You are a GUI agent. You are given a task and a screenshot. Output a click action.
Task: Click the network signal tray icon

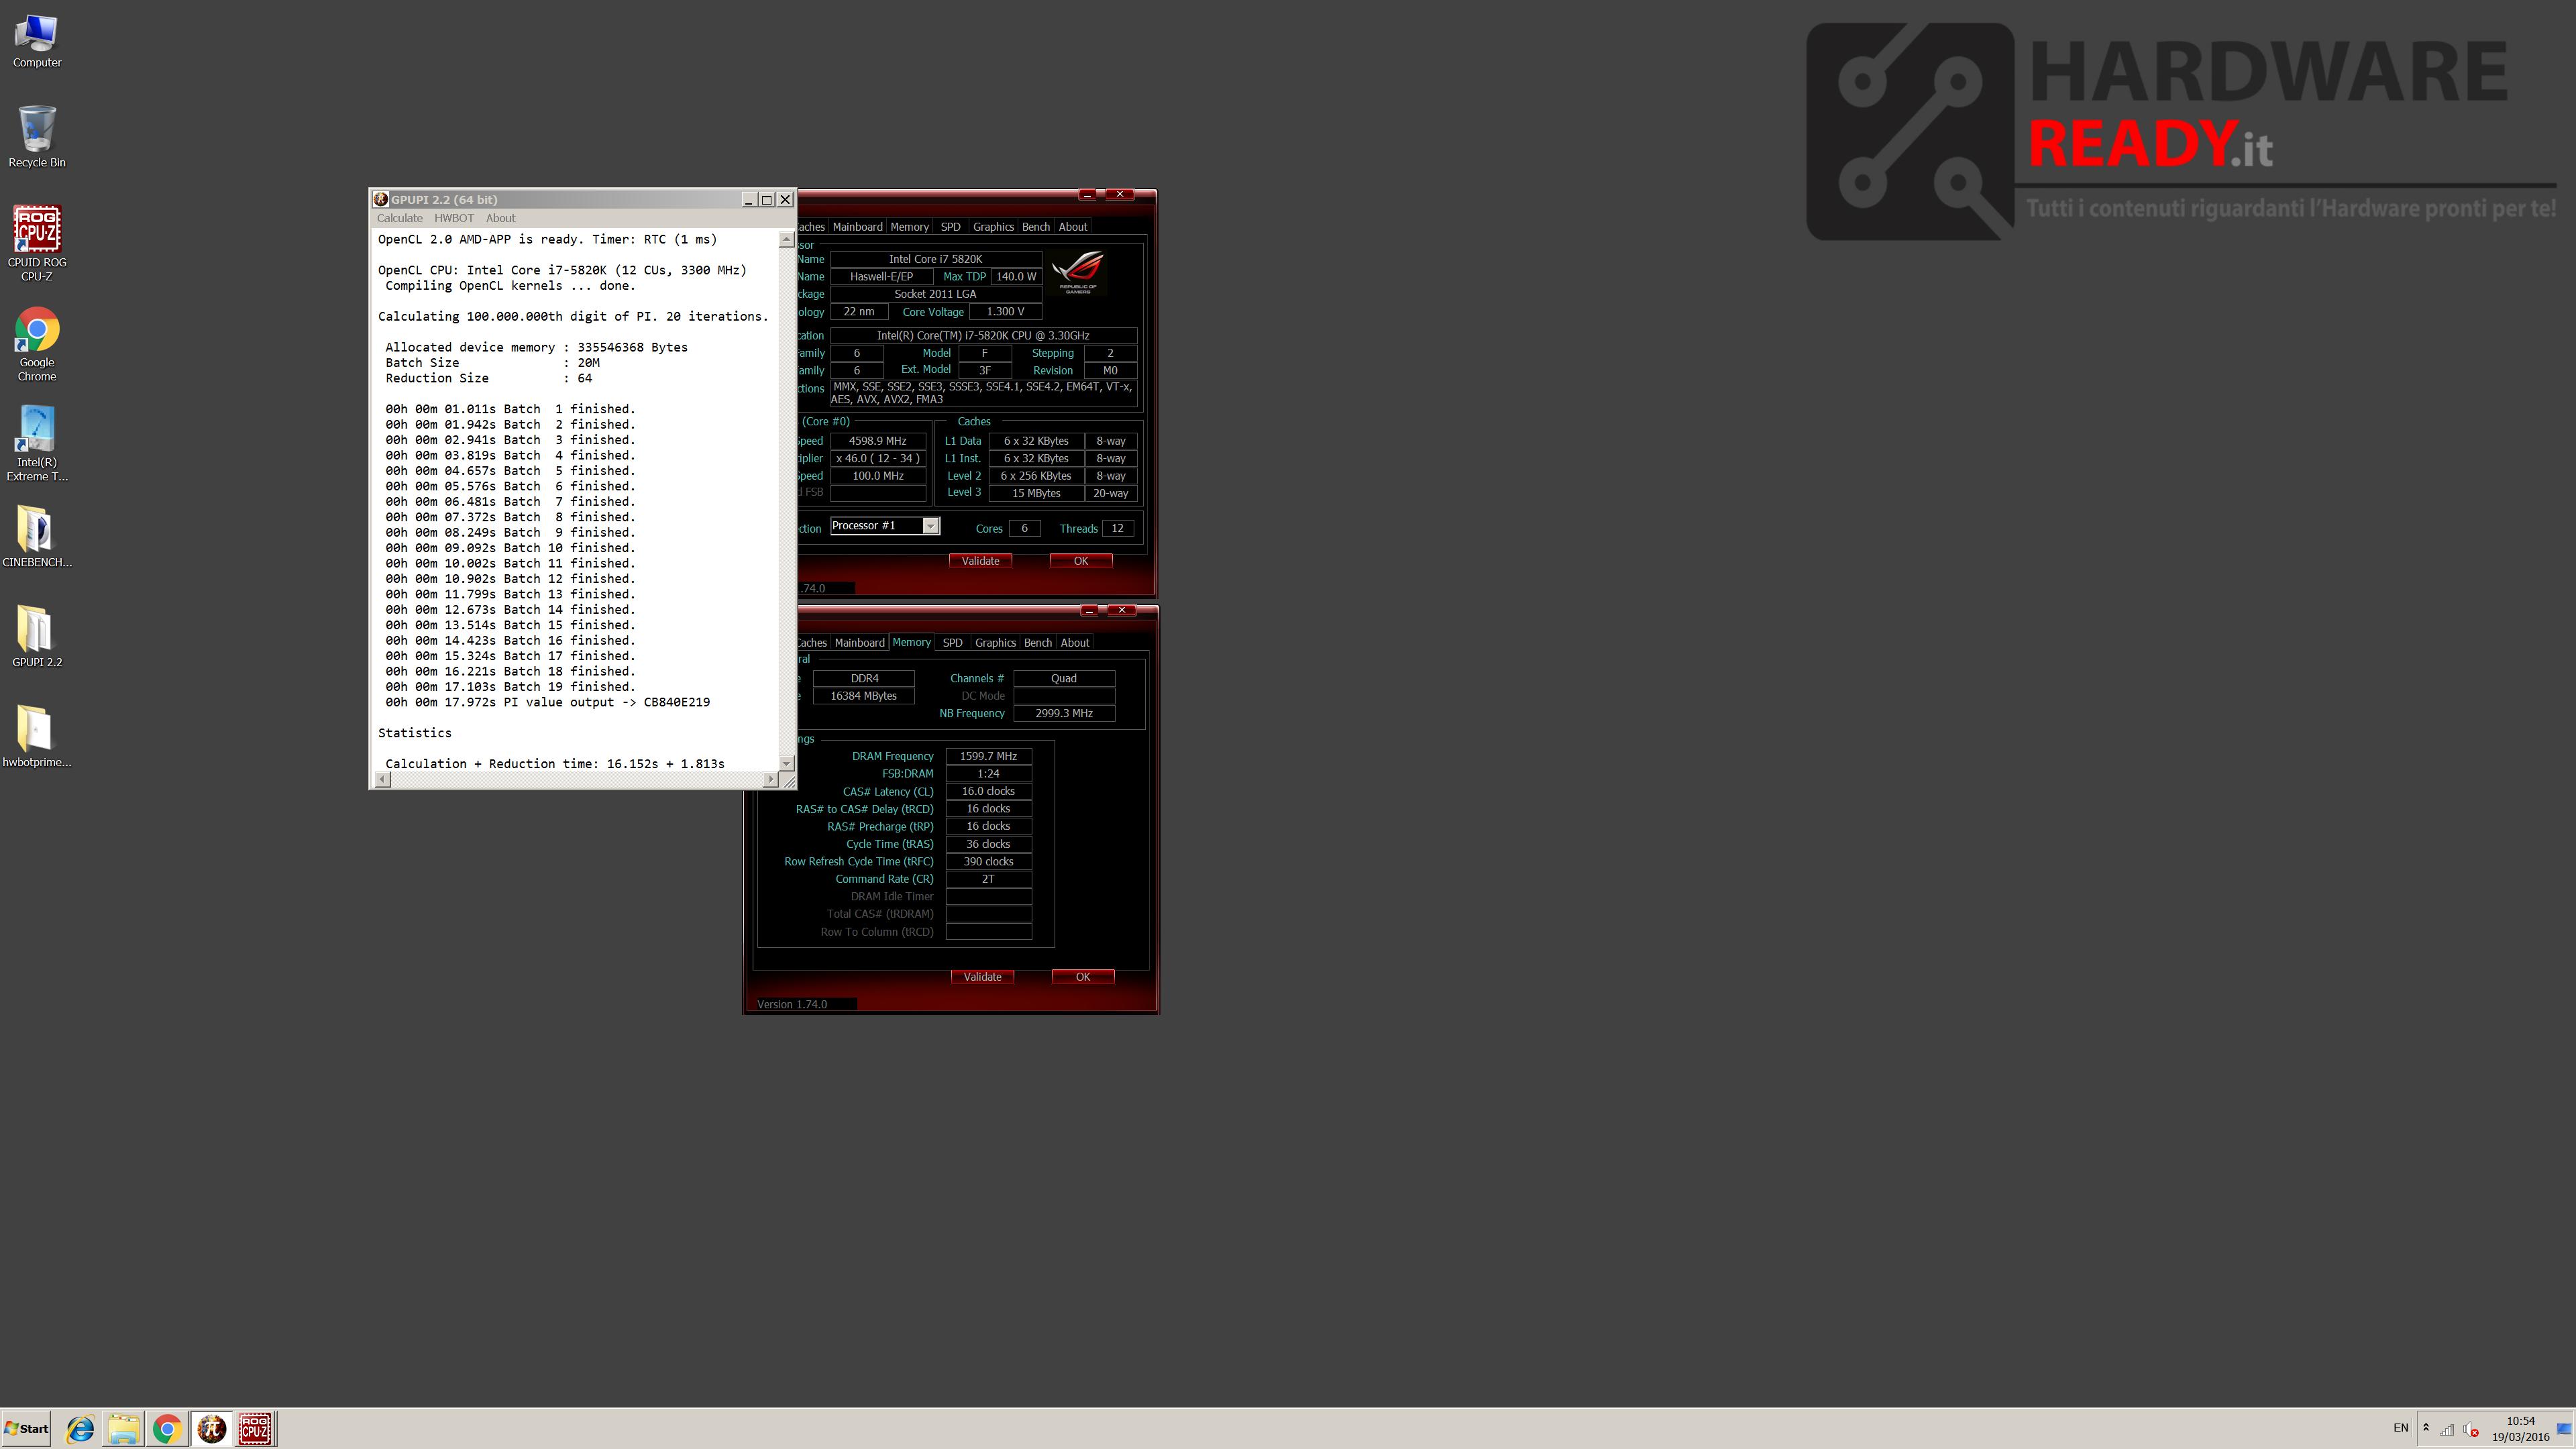point(2447,1429)
